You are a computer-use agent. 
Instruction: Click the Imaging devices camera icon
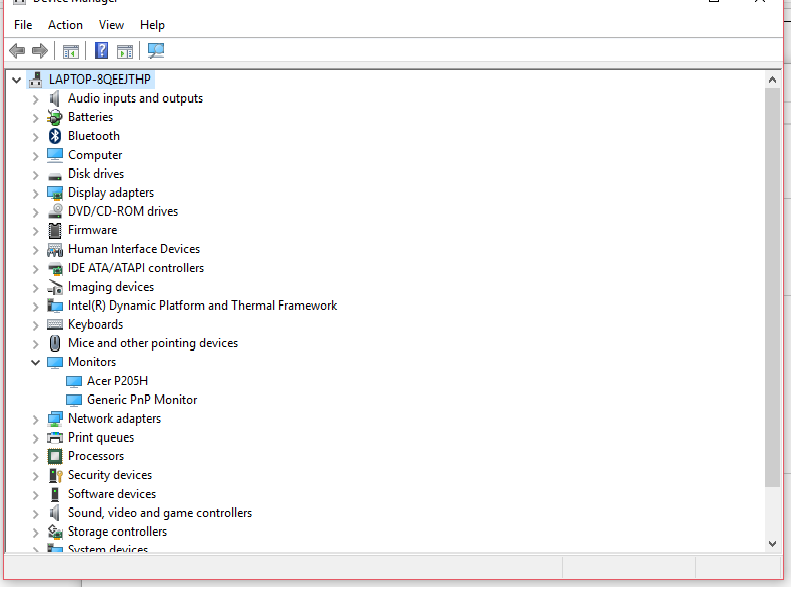coord(55,287)
